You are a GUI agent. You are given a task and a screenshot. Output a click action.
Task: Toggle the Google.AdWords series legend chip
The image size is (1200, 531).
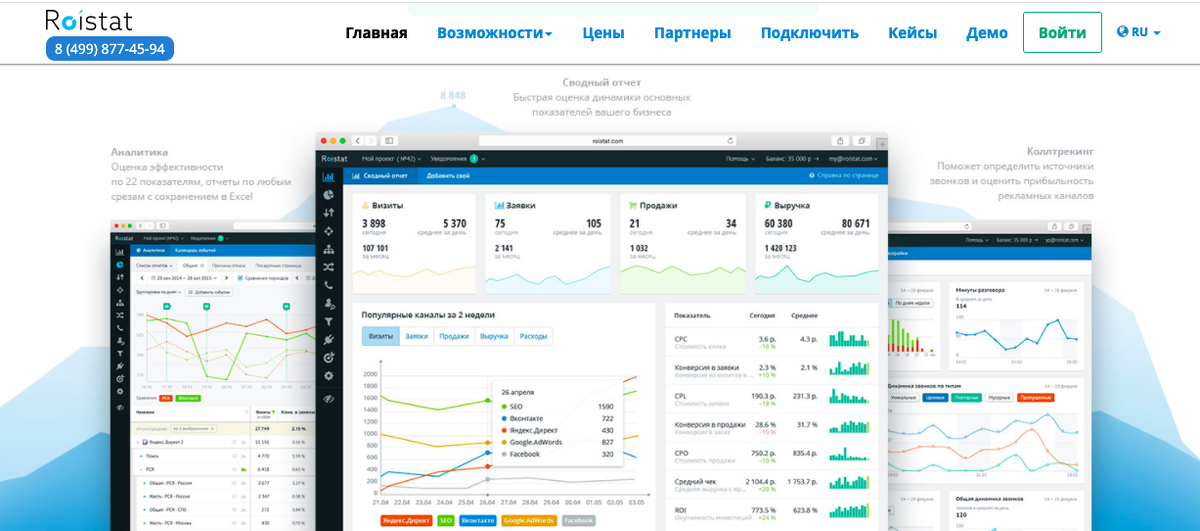coord(529,520)
